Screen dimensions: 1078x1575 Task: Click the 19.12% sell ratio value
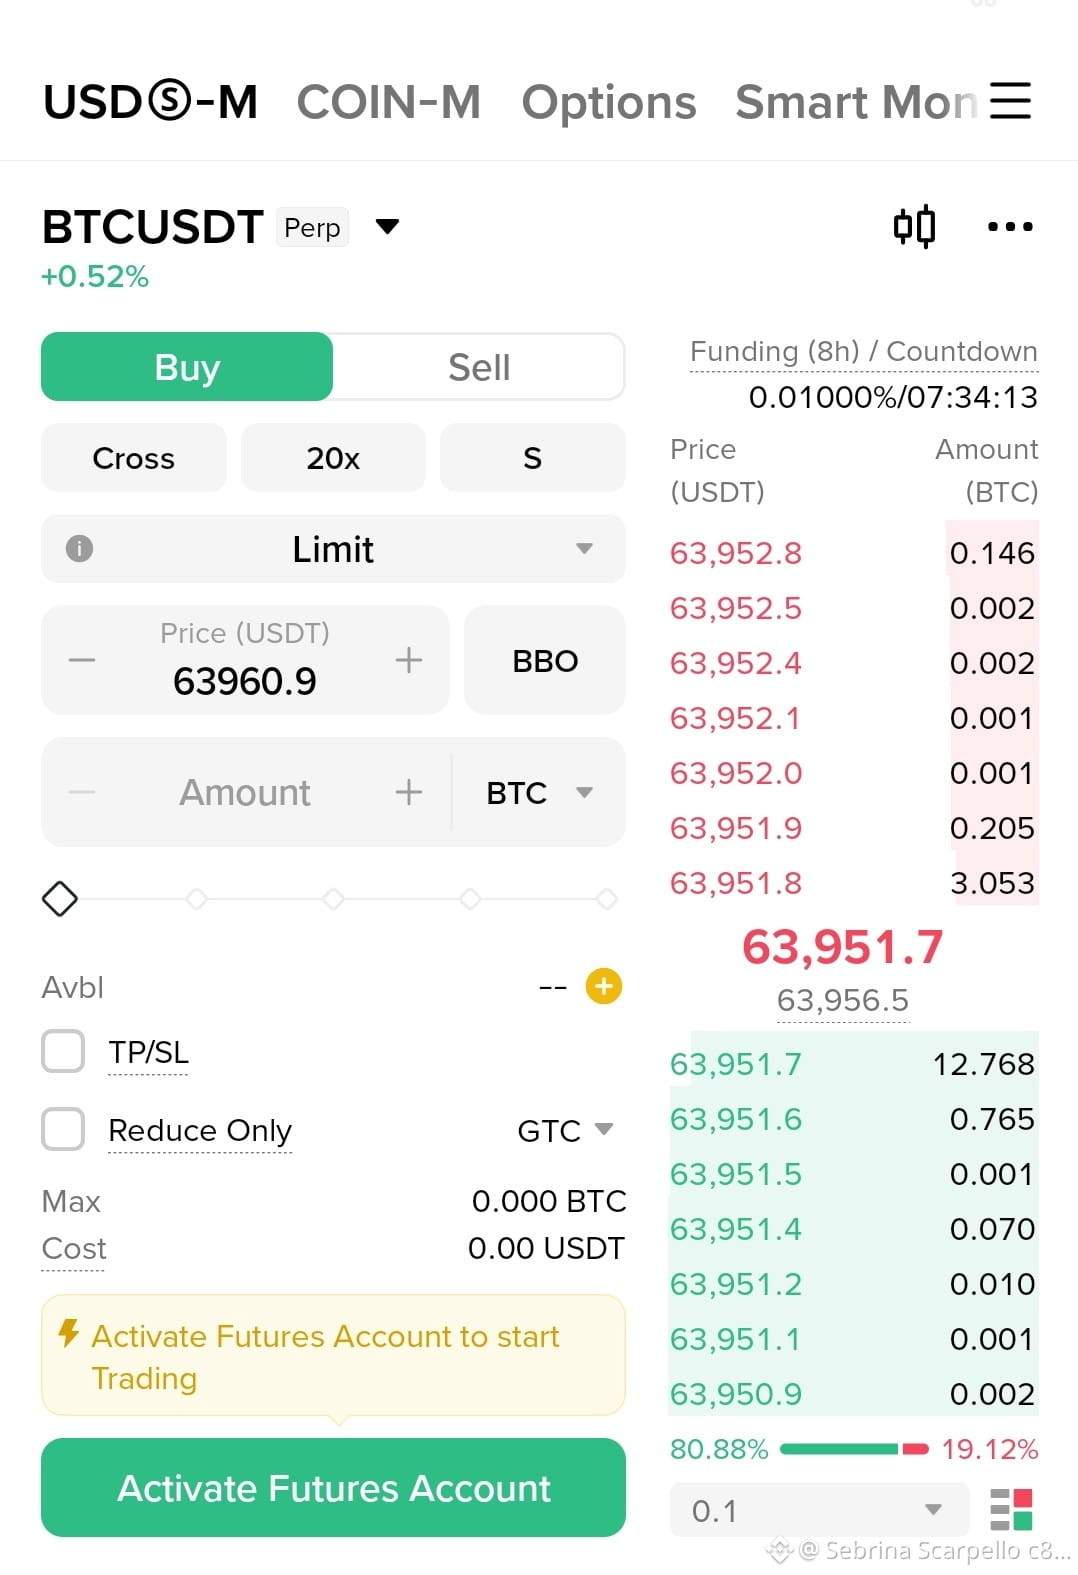coord(990,1449)
